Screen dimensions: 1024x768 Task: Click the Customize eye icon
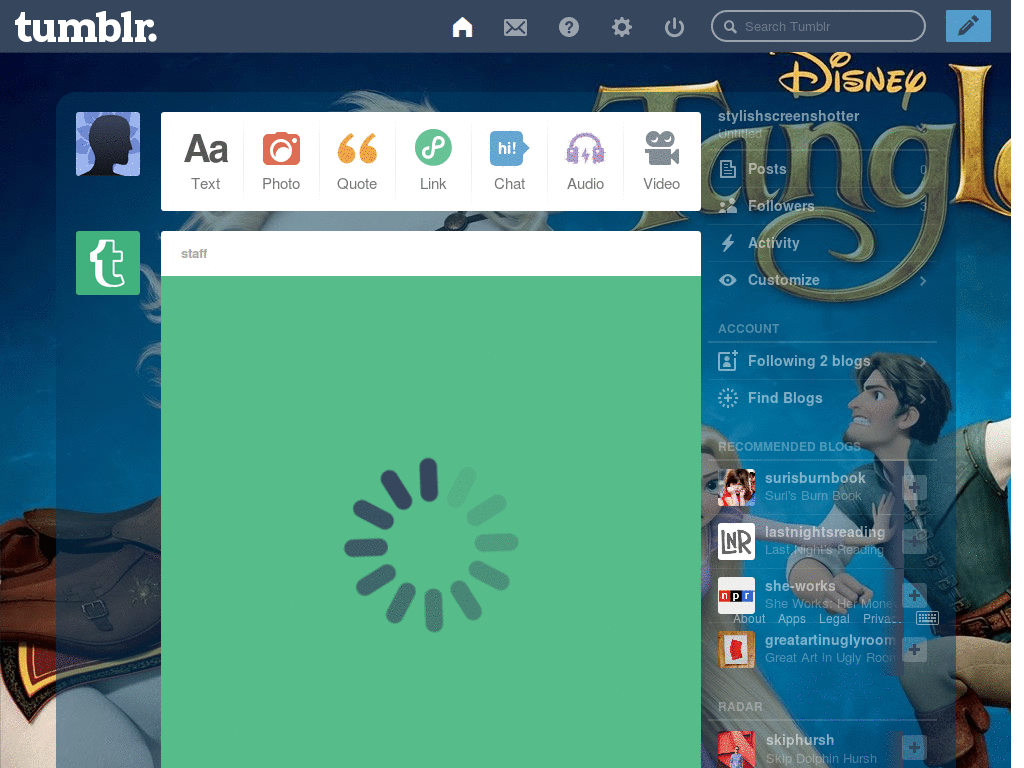tap(728, 280)
